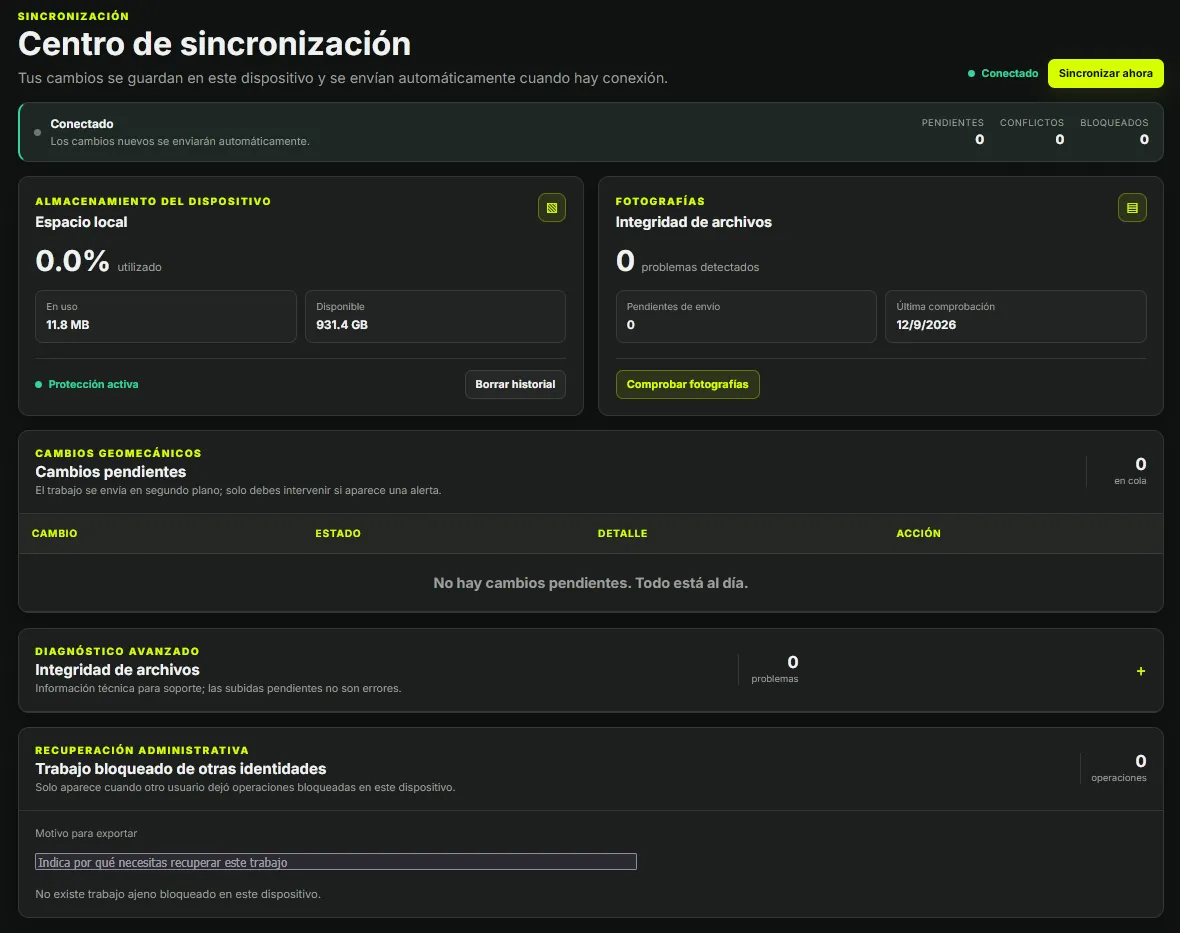Click the DETALLE column header

coord(622,533)
